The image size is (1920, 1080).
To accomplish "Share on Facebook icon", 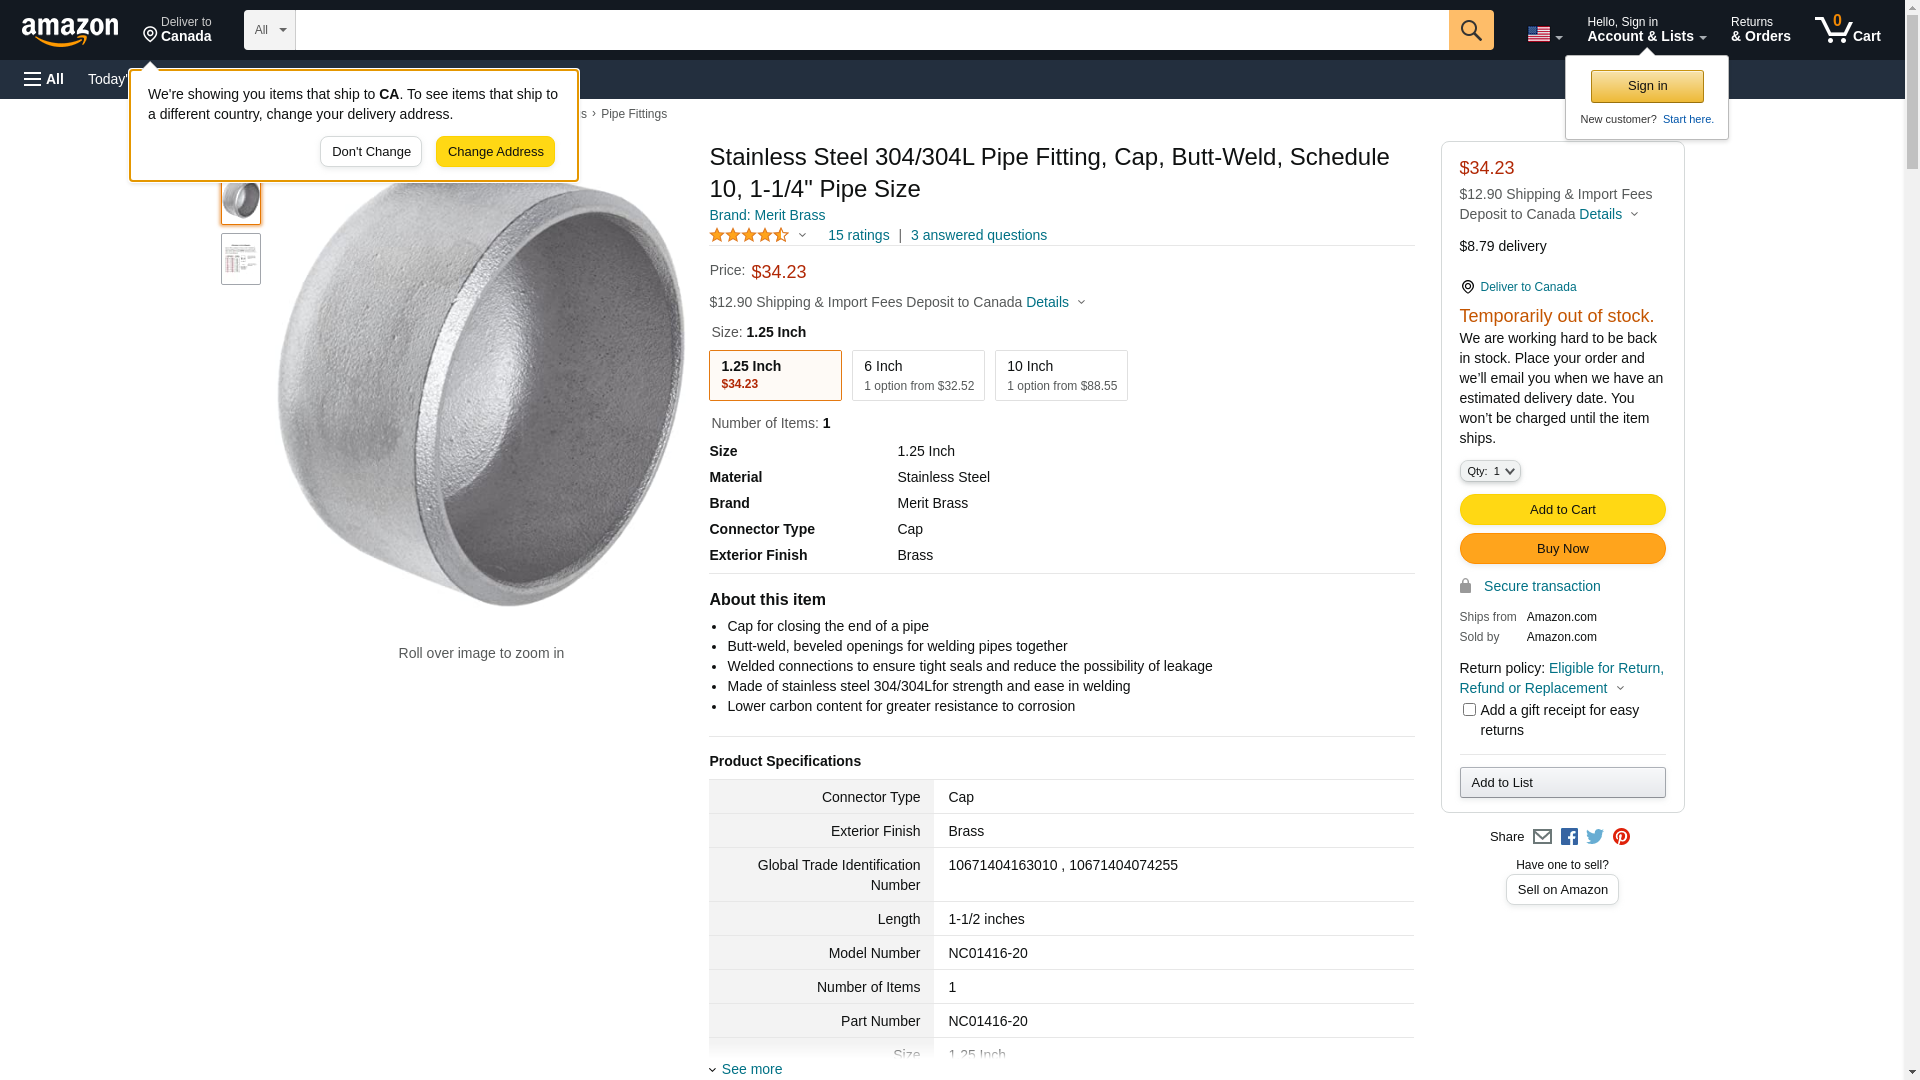I will (x=1569, y=837).
